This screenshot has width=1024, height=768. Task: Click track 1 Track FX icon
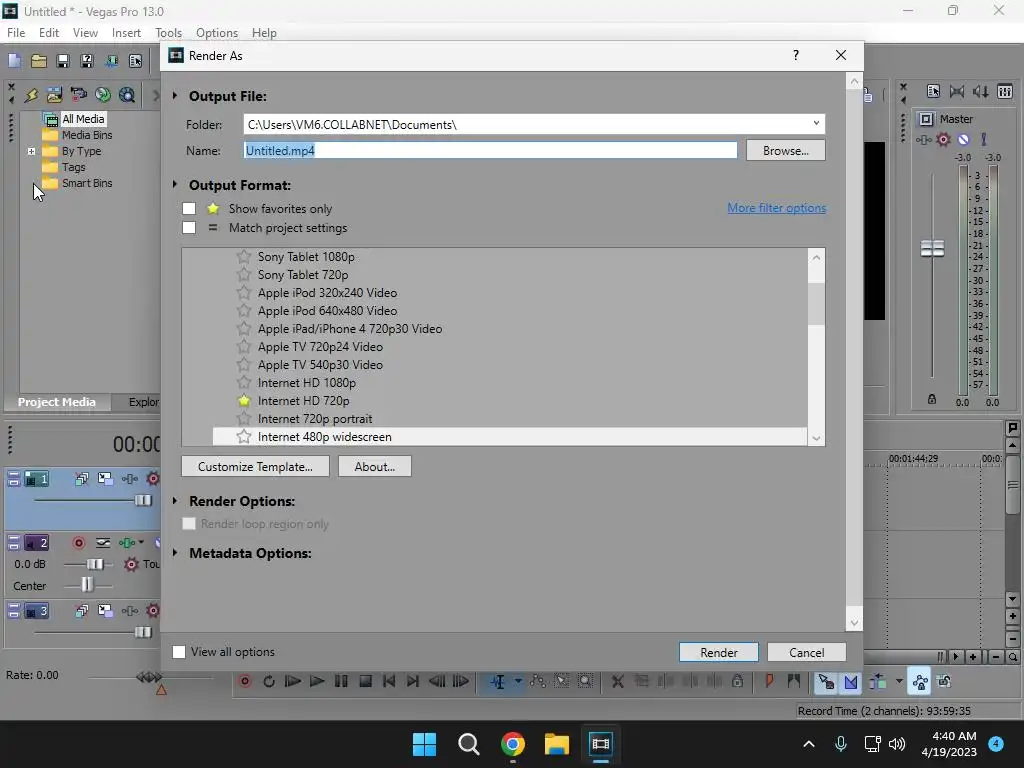click(x=129, y=479)
